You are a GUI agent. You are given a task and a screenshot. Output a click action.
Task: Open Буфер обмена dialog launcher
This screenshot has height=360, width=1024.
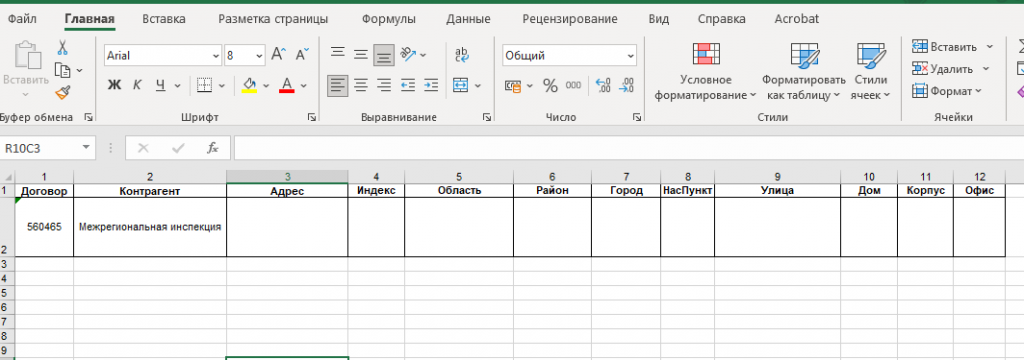click(88, 118)
